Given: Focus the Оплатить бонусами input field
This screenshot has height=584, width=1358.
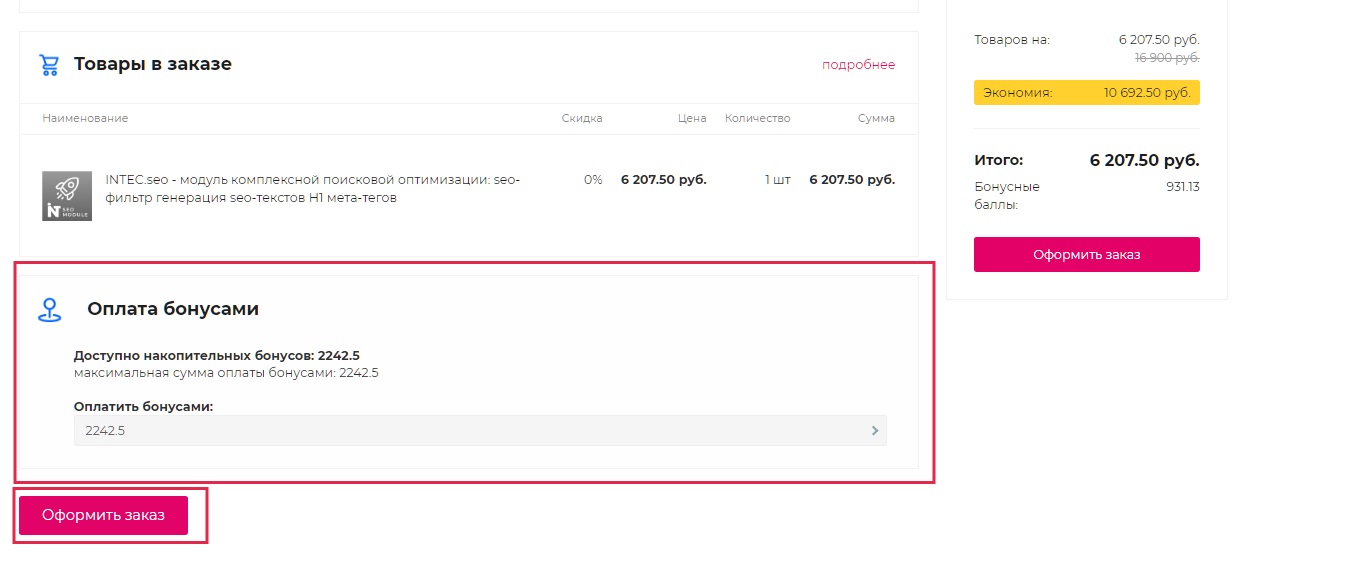Looking at the screenshot, I should coord(470,431).
